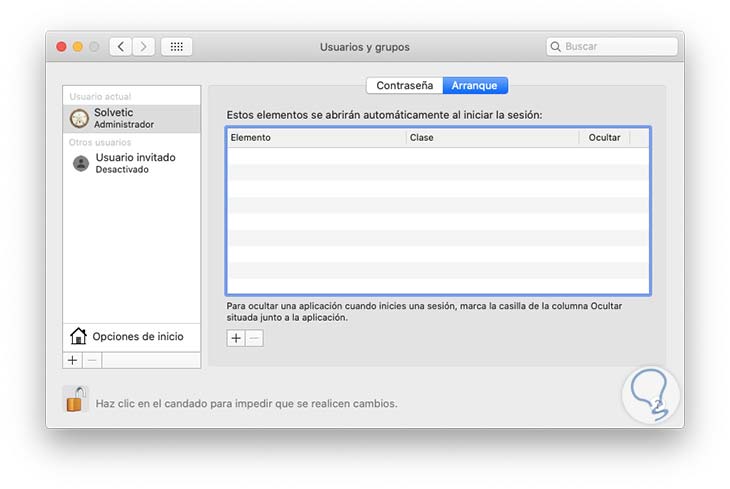Switch to the Contraseña tab
This screenshot has height=489, width=730.
pos(405,86)
